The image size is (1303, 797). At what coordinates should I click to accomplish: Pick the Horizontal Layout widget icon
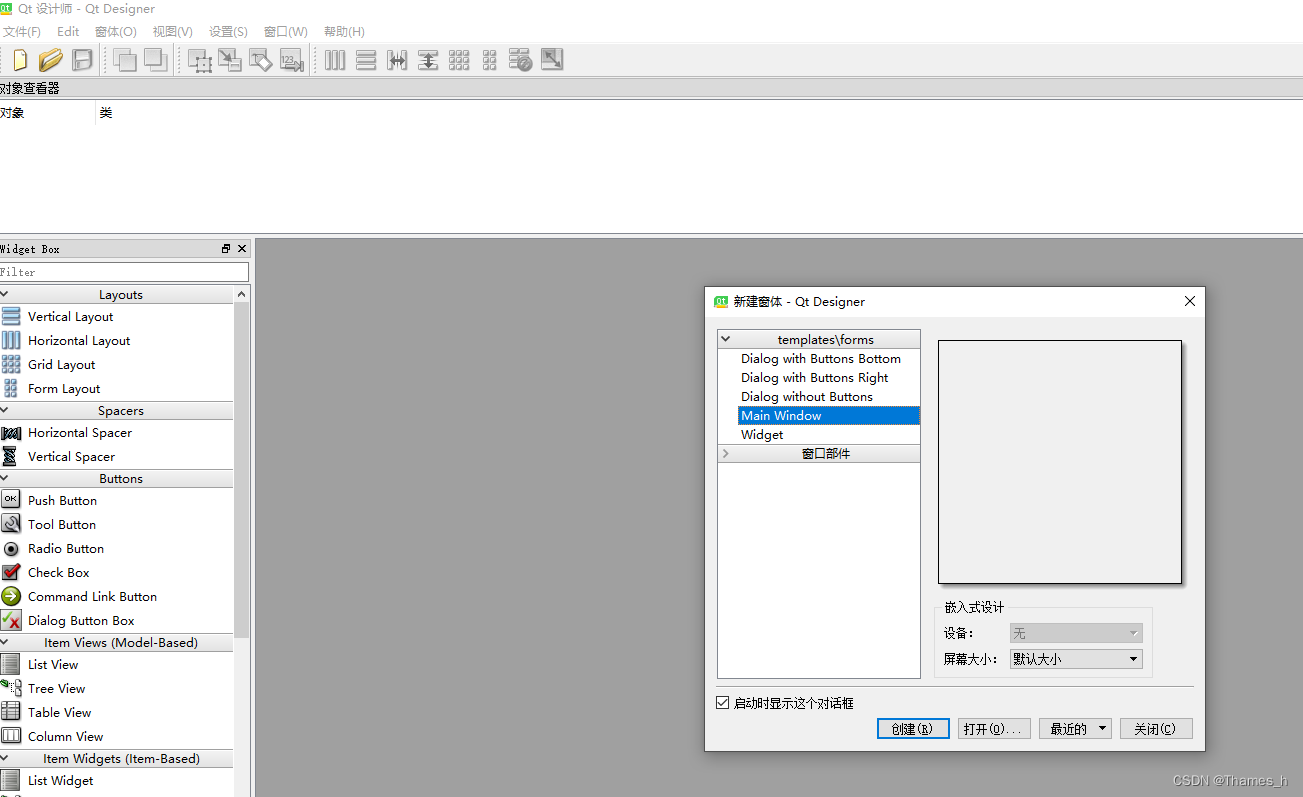pyautogui.click(x=11, y=340)
